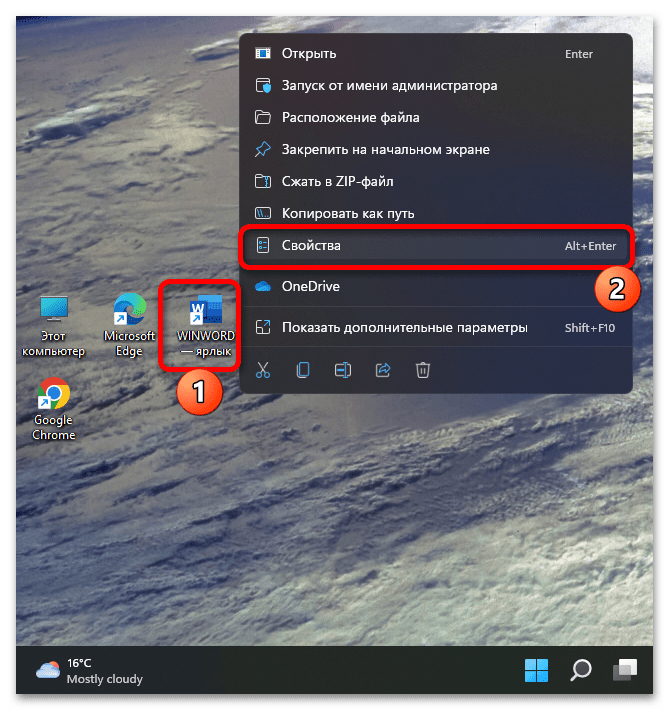Choose Копировать как путь
This screenshot has height=710, width=669.
coord(436,213)
